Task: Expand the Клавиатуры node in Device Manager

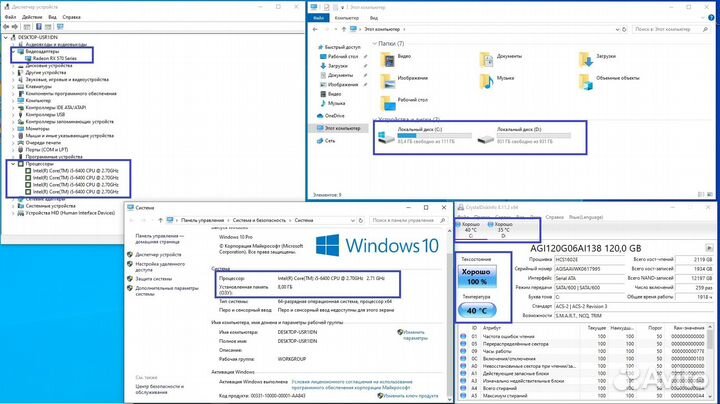Action: coord(13,86)
